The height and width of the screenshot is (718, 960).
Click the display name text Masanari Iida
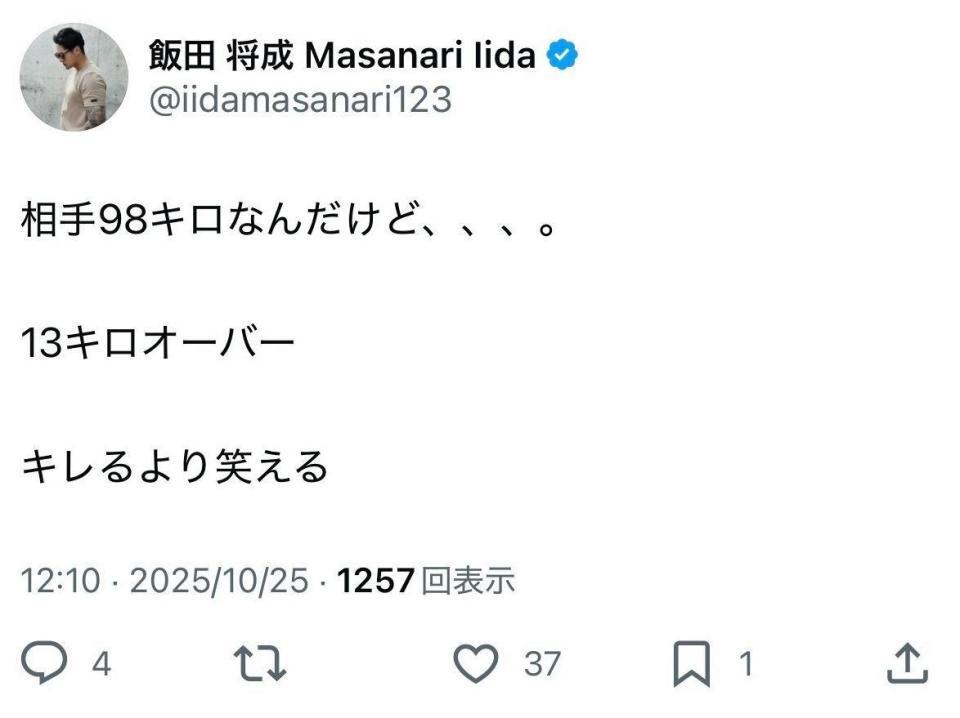[420, 56]
